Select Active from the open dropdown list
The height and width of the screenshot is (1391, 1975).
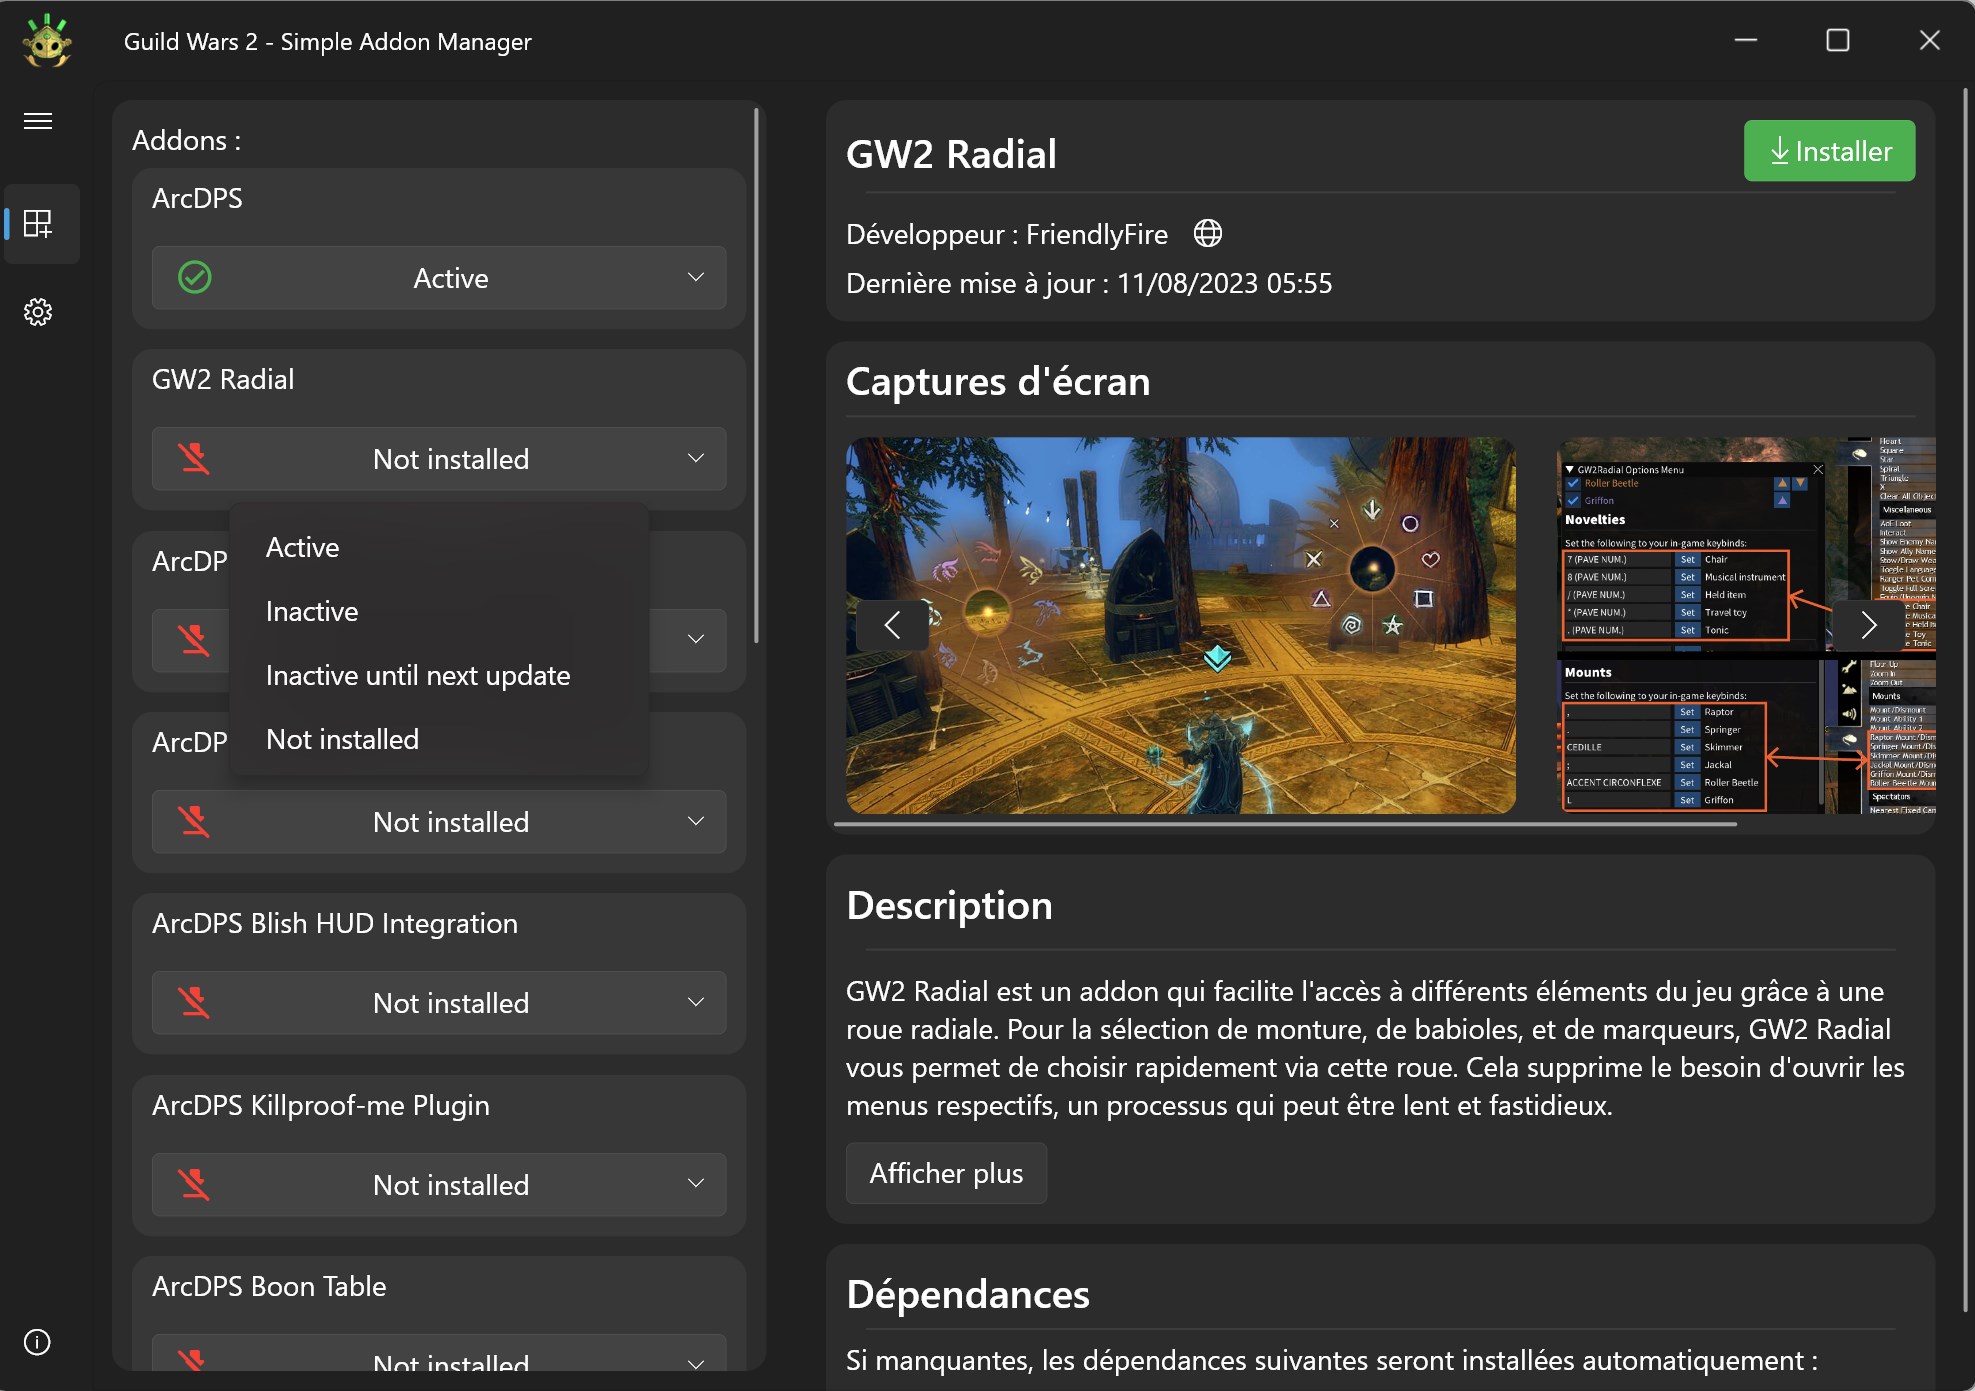point(303,548)
